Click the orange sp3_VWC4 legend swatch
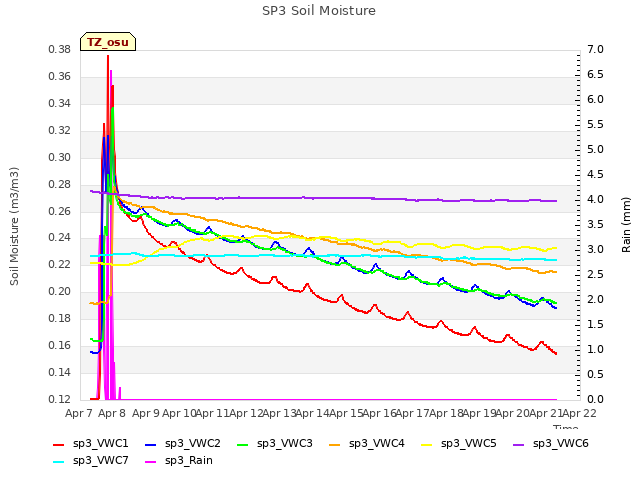This screenshot has height=480, width=640. [x=335, y=444]
